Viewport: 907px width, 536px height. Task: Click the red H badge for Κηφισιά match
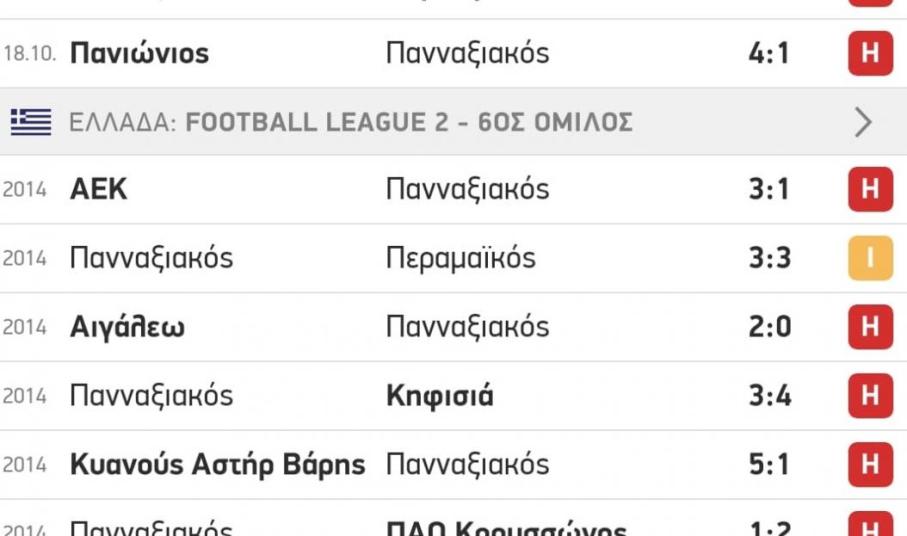[869, 397]
